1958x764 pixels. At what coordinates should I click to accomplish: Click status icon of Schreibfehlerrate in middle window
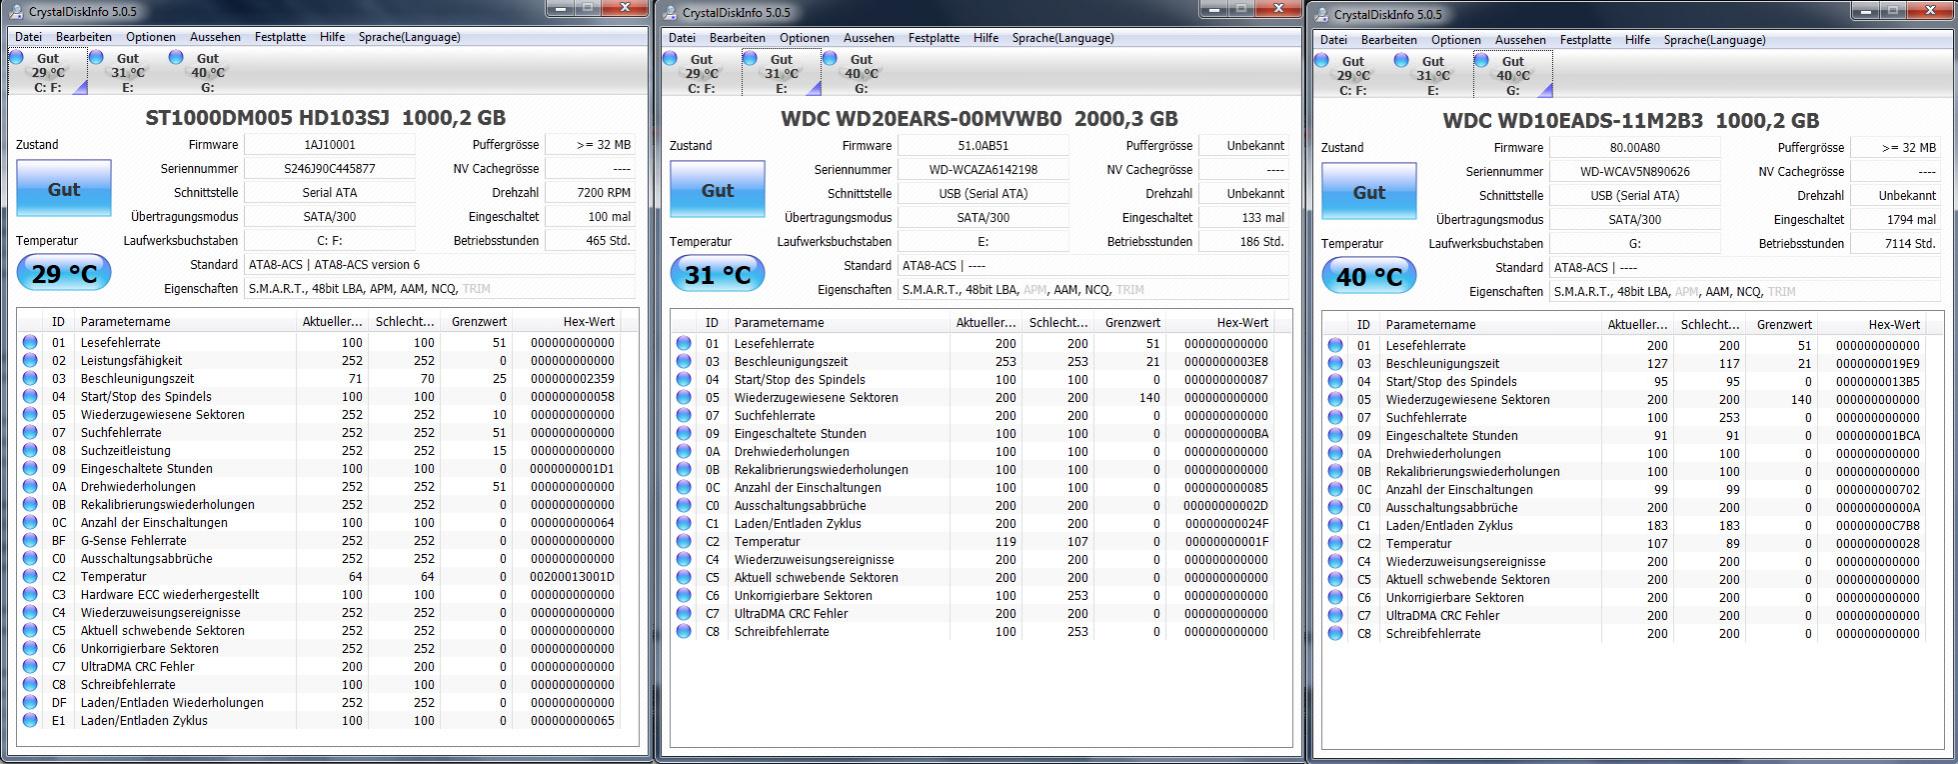point(684,631)
